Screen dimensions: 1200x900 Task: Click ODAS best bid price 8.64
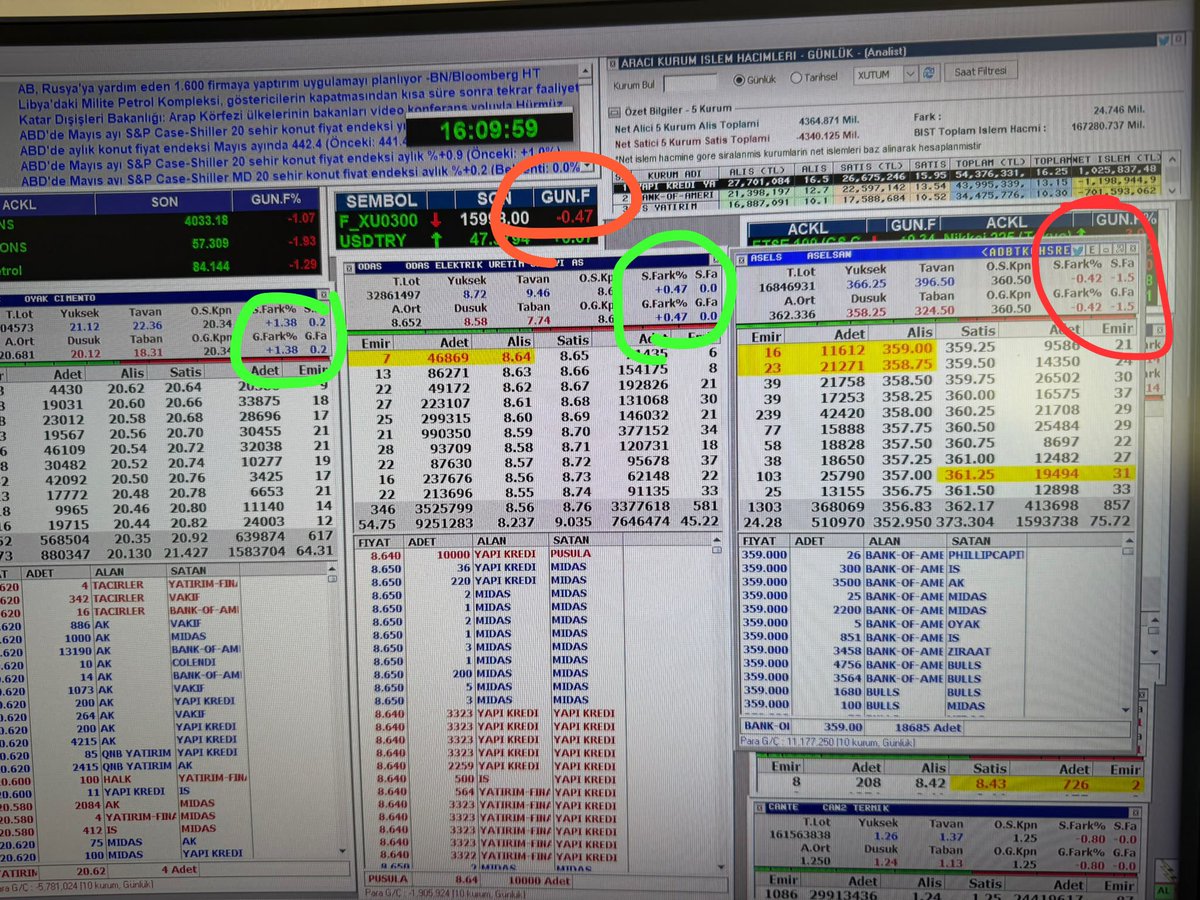tap(515, 355)
